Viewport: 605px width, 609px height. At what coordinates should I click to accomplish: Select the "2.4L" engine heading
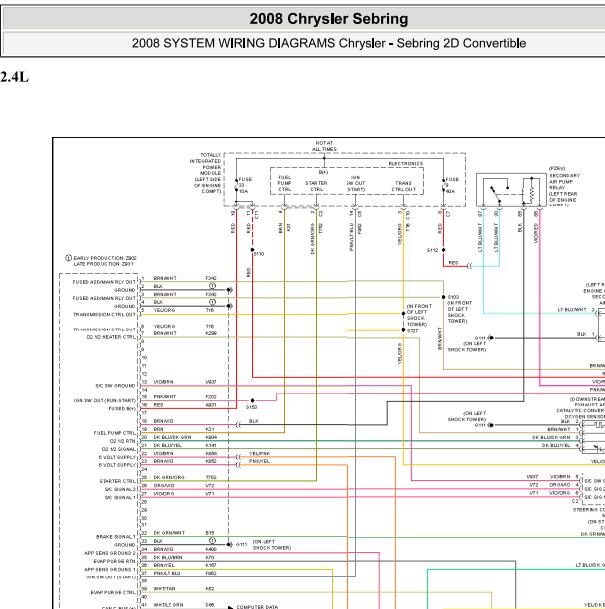(14, 77)
